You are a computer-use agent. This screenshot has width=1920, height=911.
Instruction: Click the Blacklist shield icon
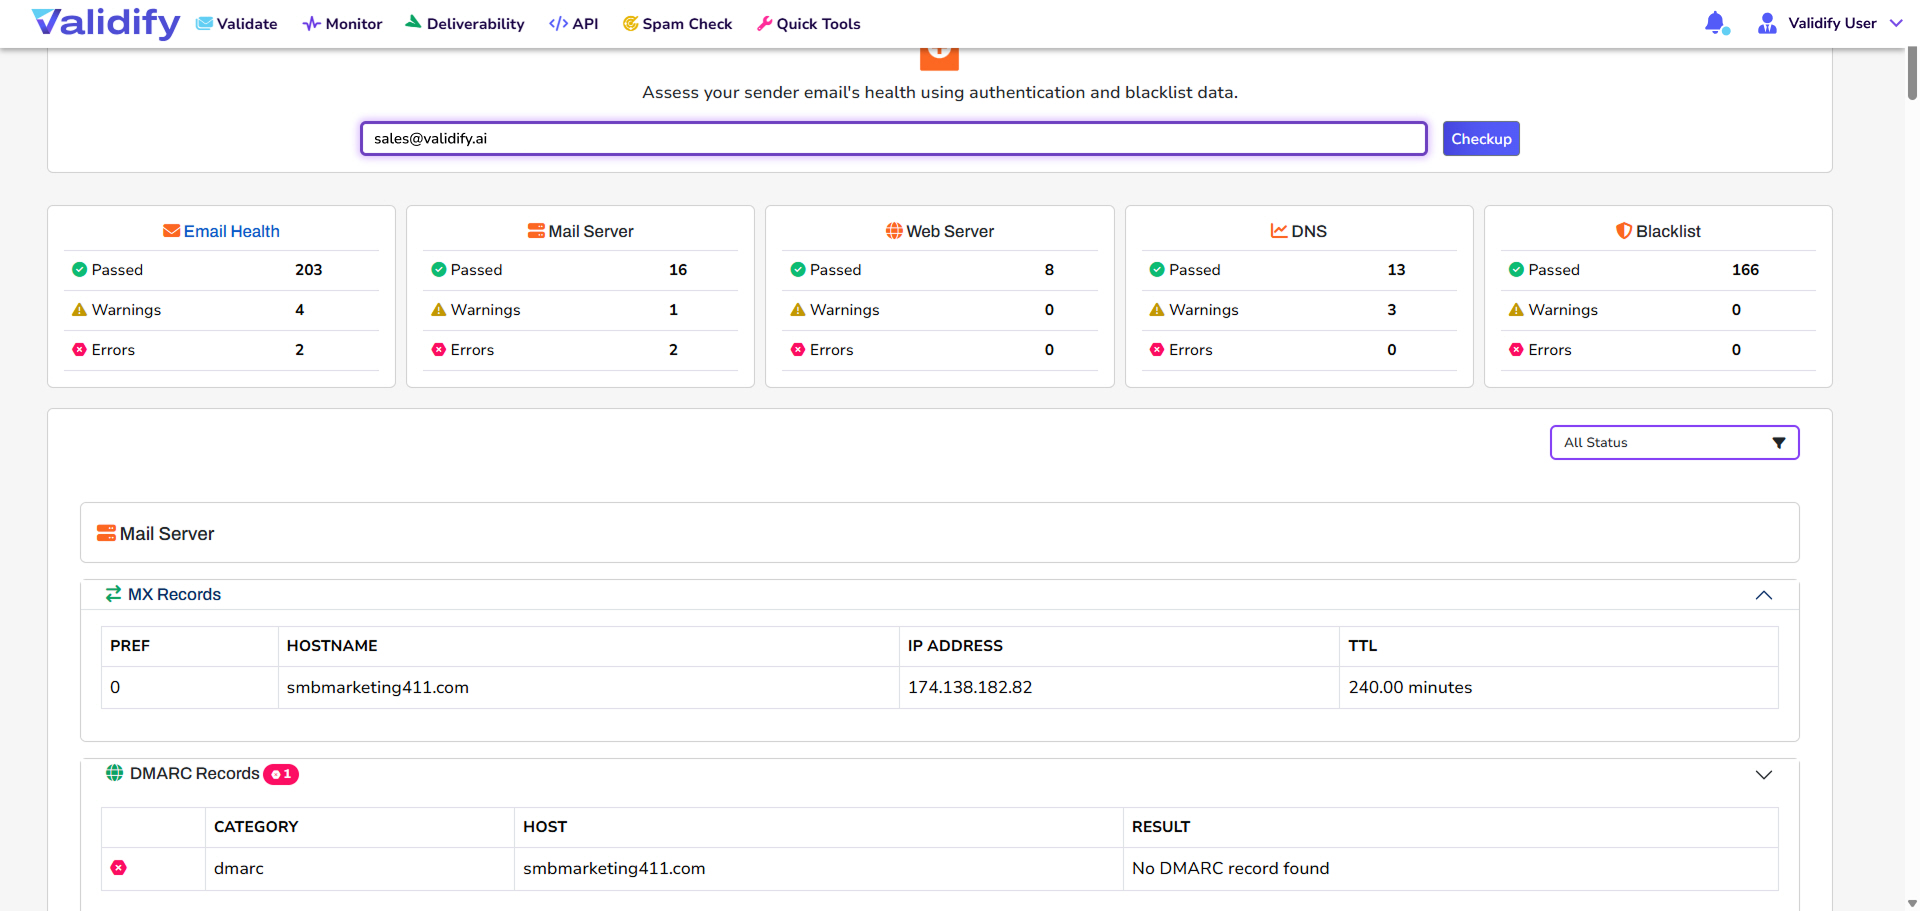(1623, 231)
